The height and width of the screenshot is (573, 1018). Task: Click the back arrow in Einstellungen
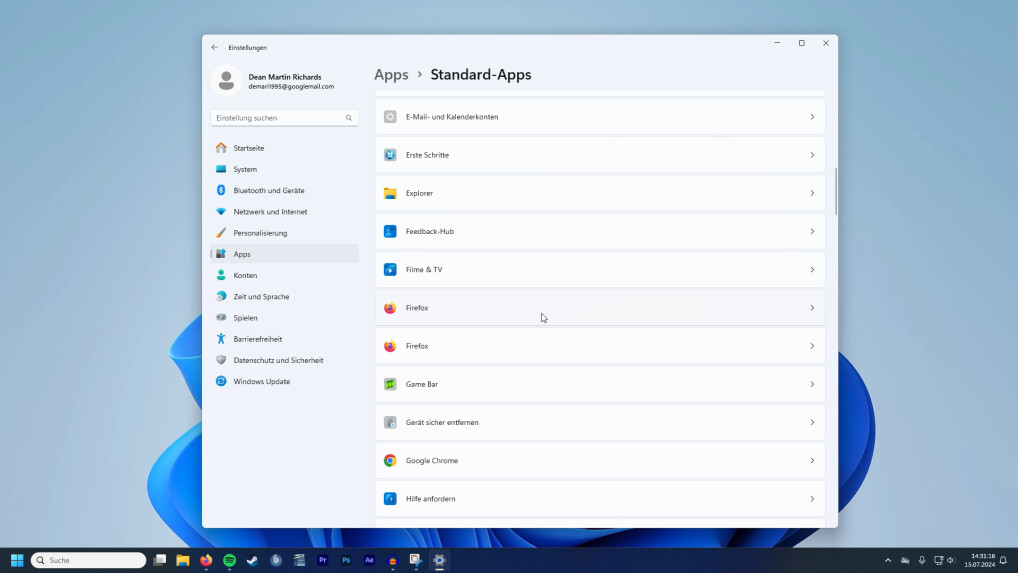[215, 47]
